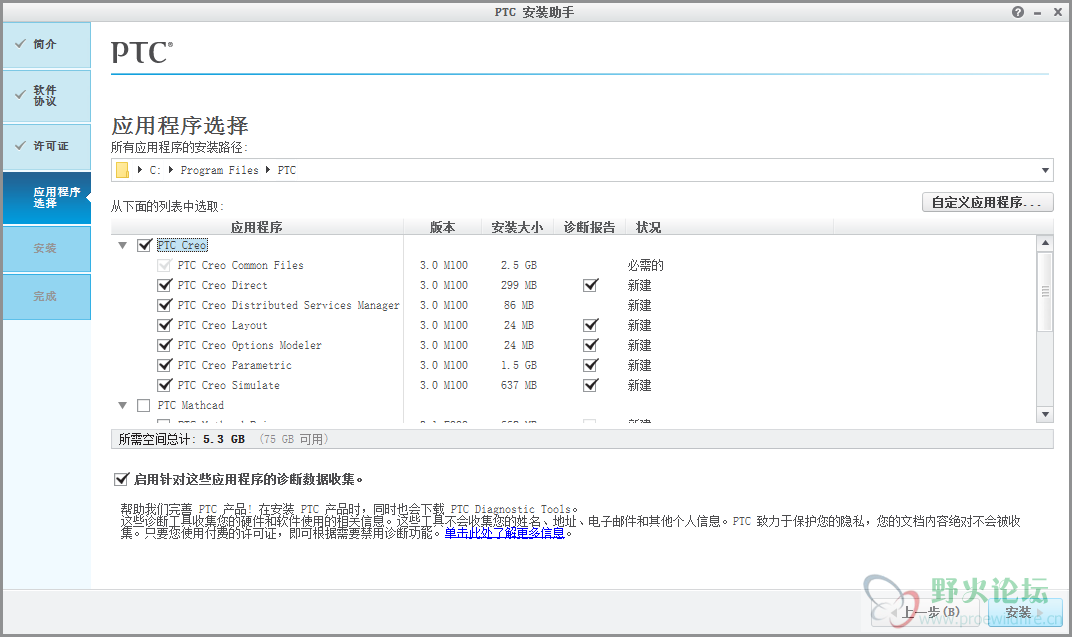Click the 安装 install button
This screenshot has height=637, width=1072.
click(1025, 612)
